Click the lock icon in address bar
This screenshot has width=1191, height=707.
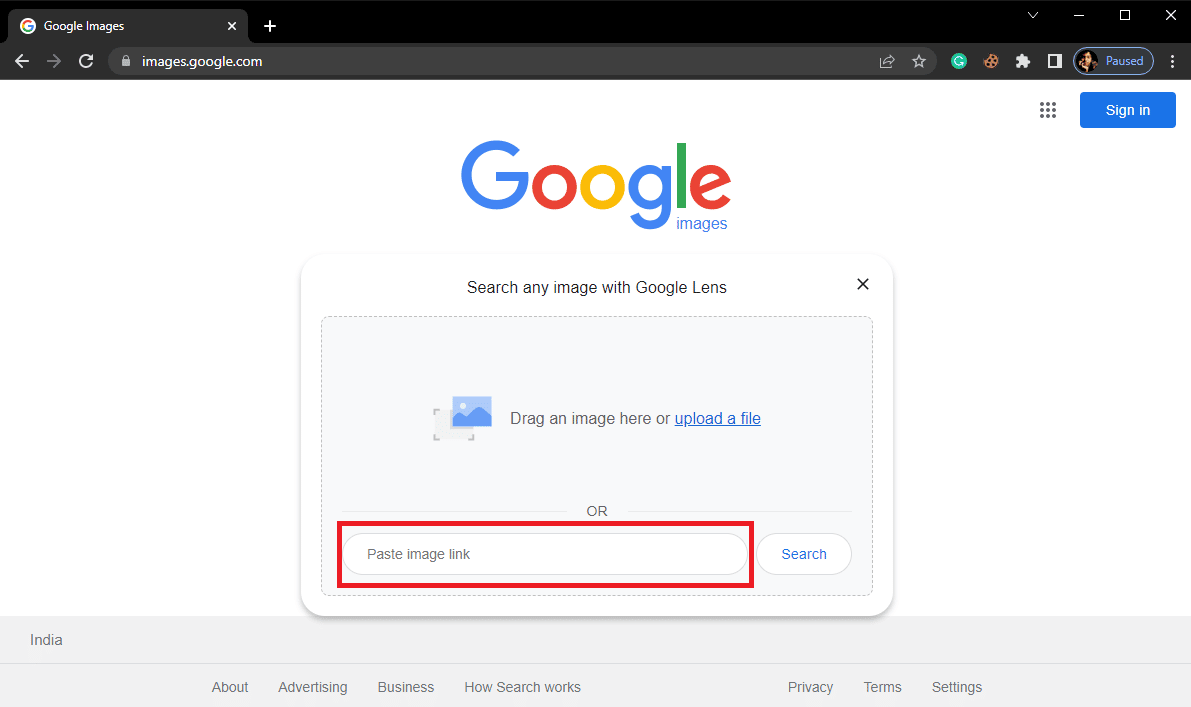(126, 62)
